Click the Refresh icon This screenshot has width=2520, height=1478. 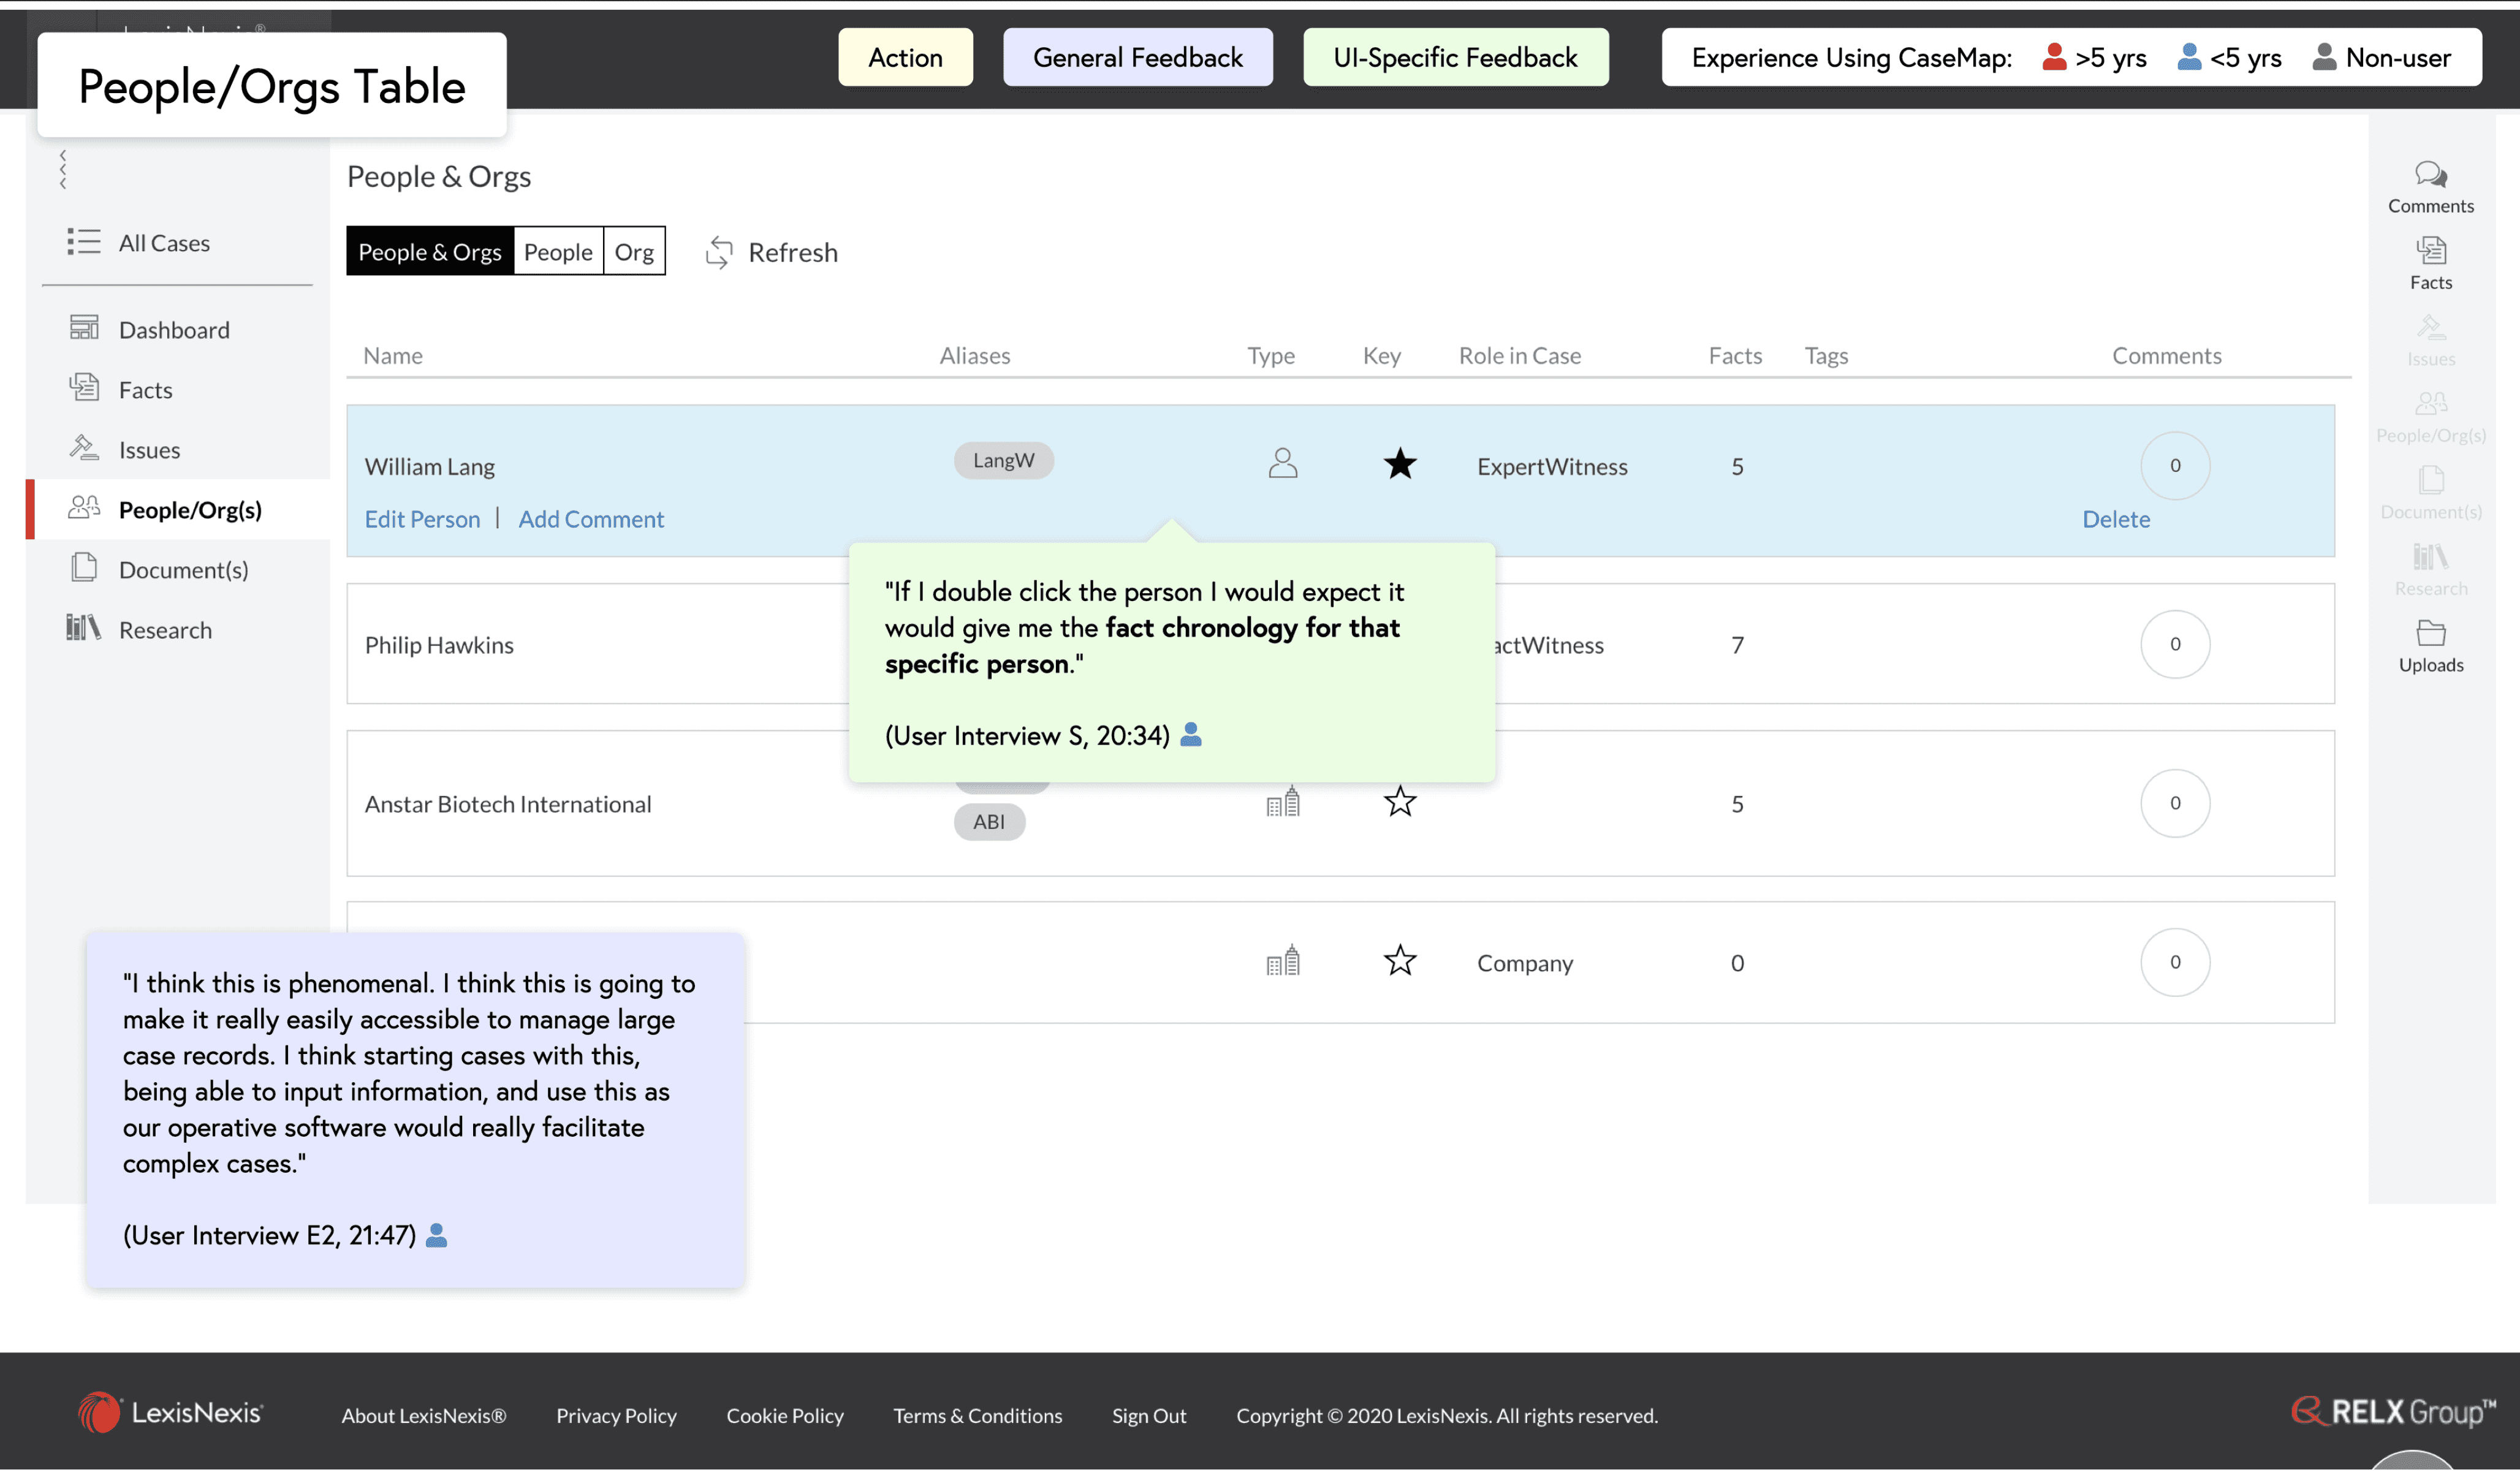tap(719, 252)
